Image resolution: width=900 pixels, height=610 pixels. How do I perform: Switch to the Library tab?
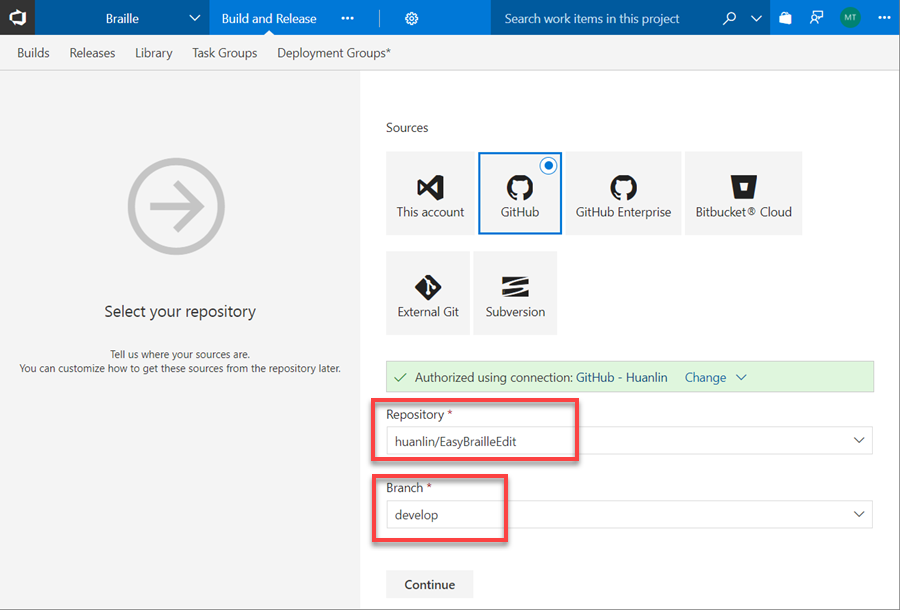tap(153, 53)
